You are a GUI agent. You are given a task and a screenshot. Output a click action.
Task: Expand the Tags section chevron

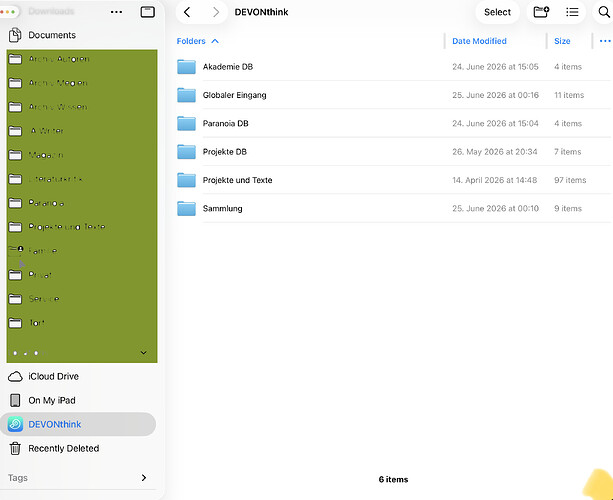[x=143, y=478]
